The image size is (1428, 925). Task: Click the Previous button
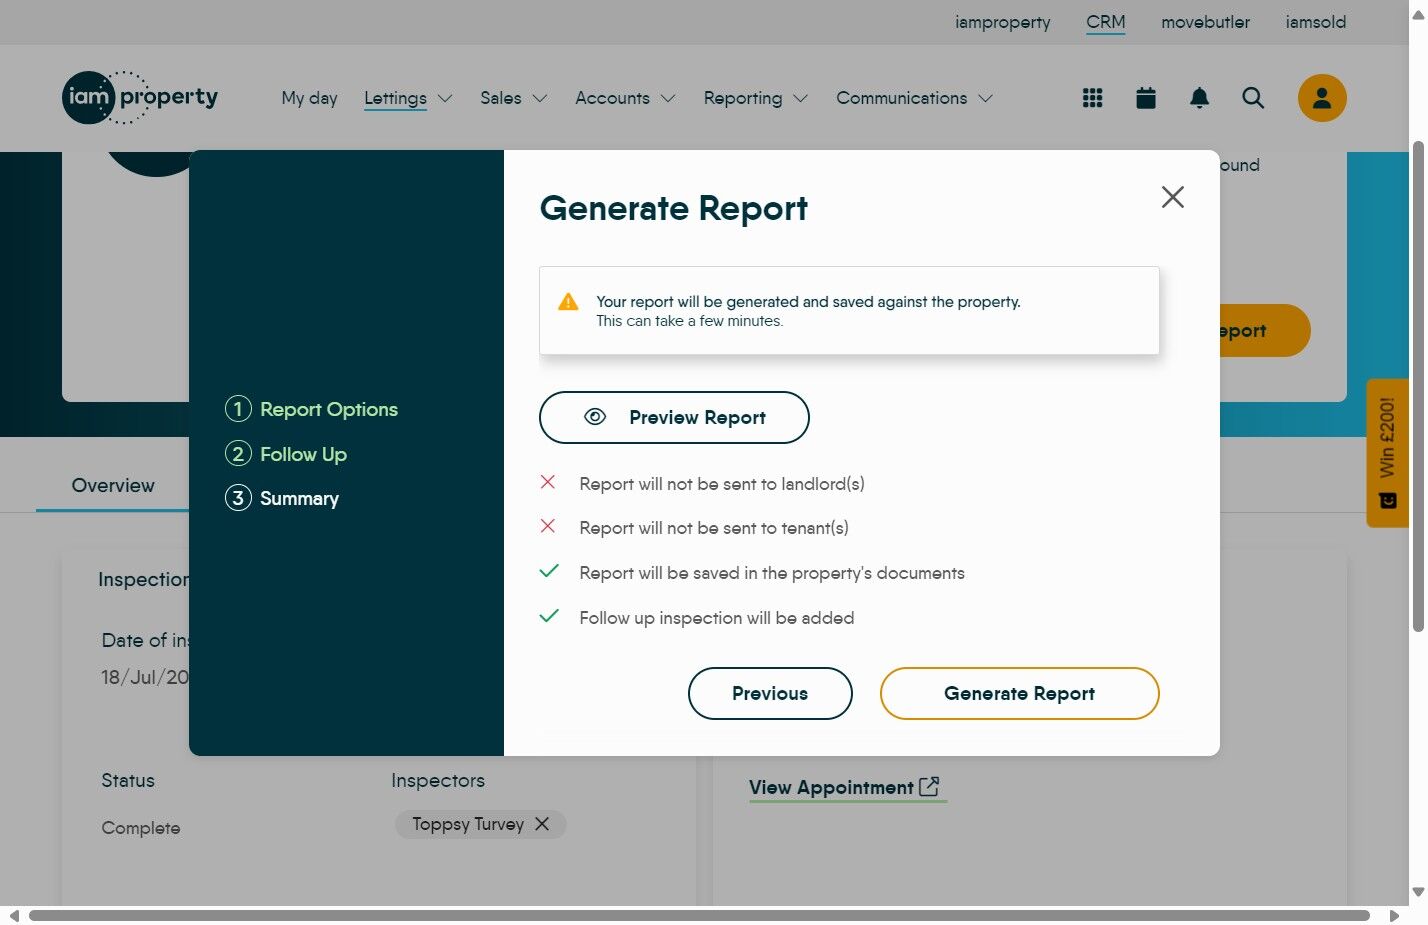[770, 694]
